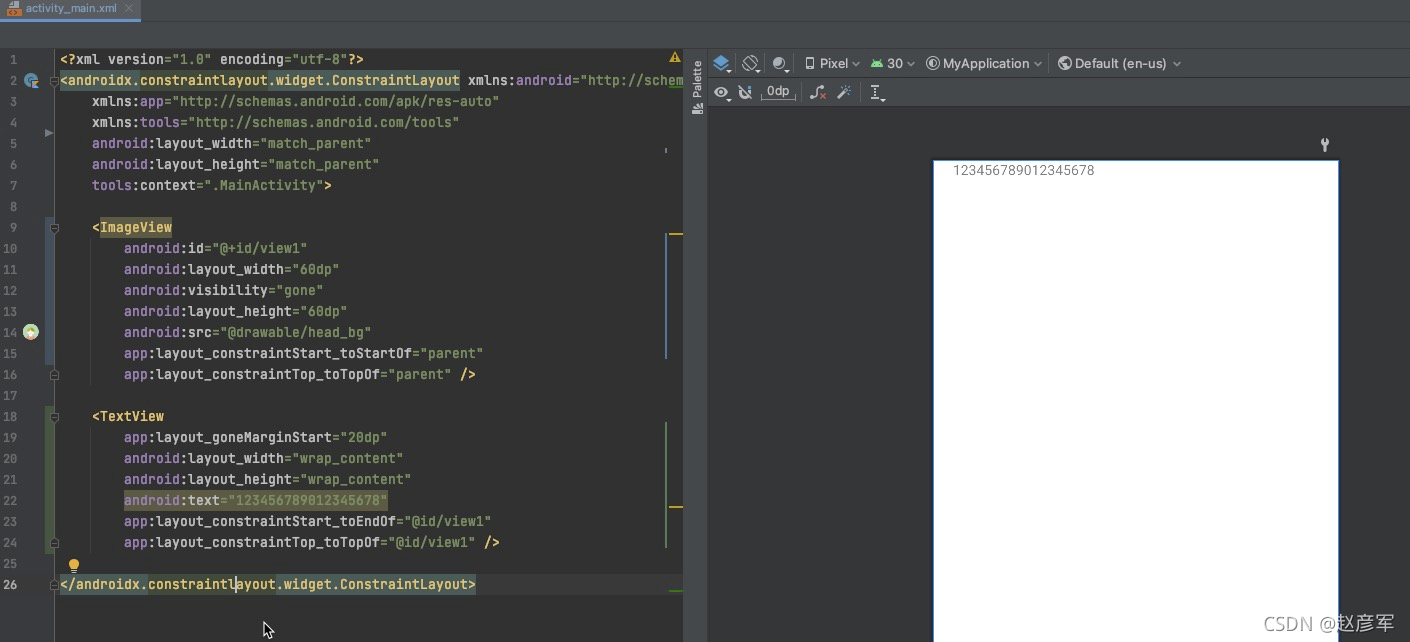1410x642 pixels.
Task: Click the related class gutter icon on line 2
Action: pyautogui.click(x=31, y=80)
